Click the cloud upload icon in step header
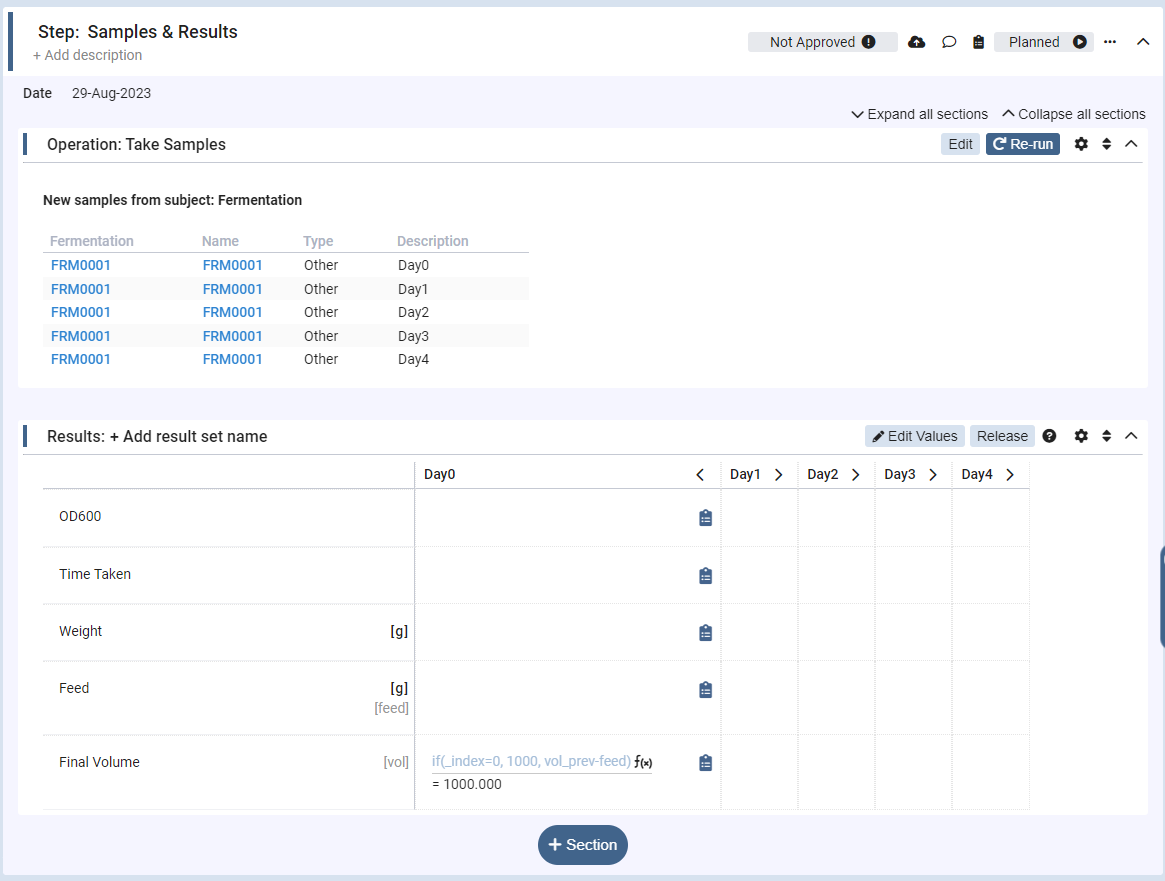The height and width of the screenshot is (881, 1165). (x=916, y=42)
